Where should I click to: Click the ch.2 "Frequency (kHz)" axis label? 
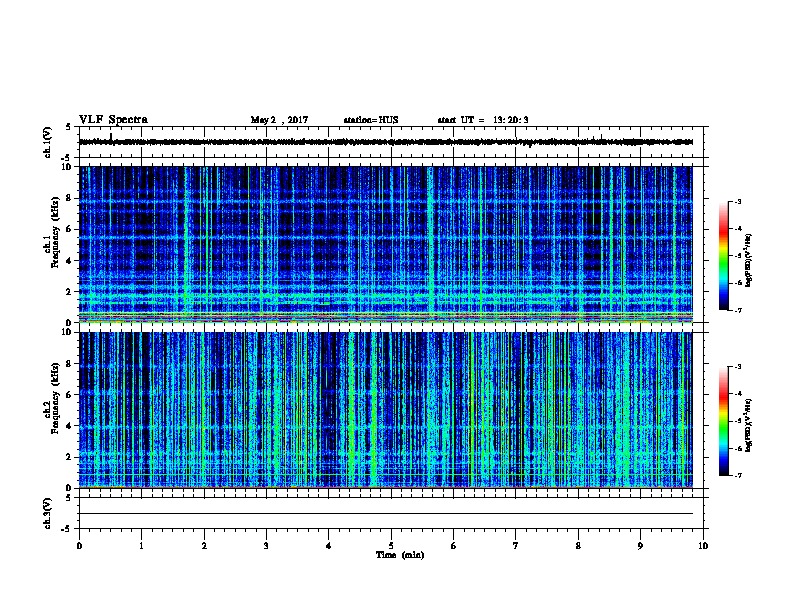(55, 398)
